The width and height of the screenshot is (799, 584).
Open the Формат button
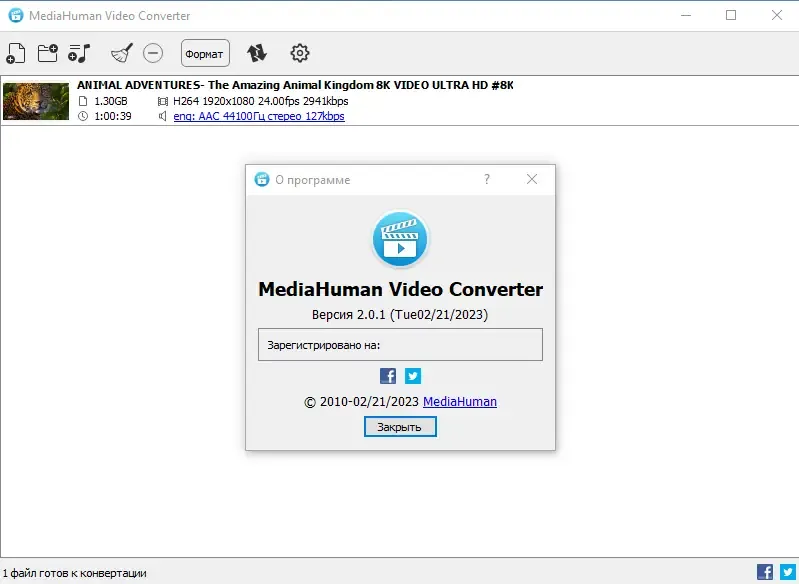coord(205,53)
